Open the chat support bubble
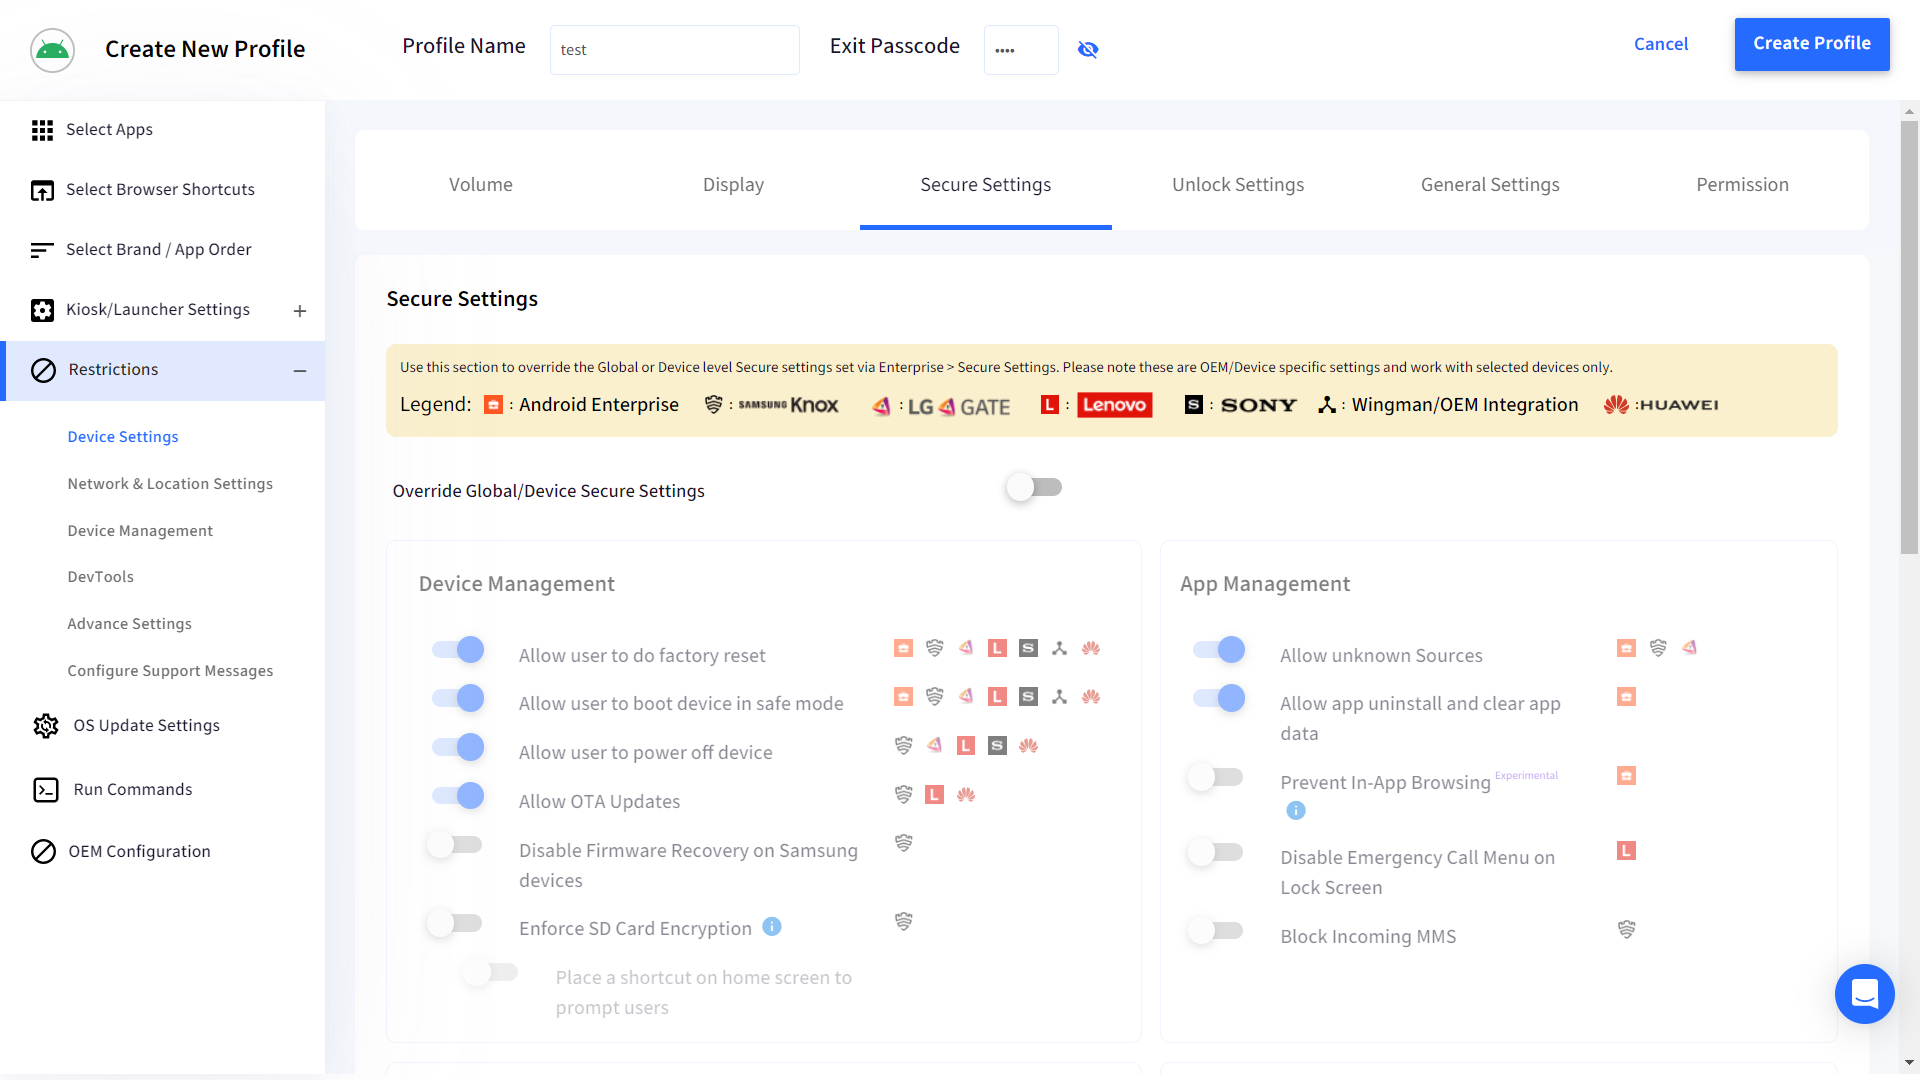The image size is (1920, 1080). click(1864, 994)
